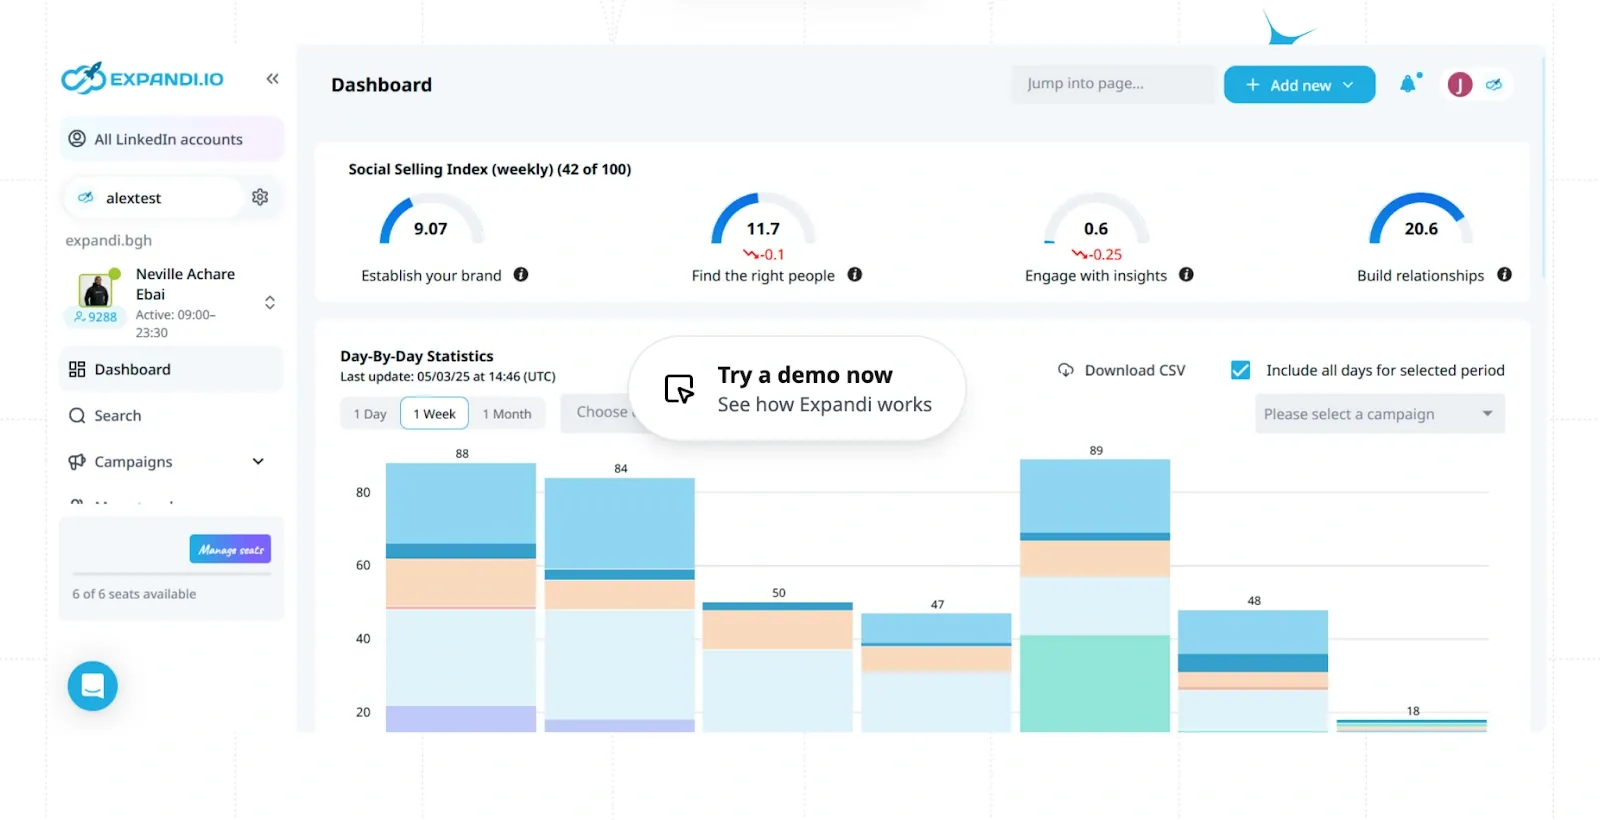Open Campaigns in sidebar

coord(171,462)
